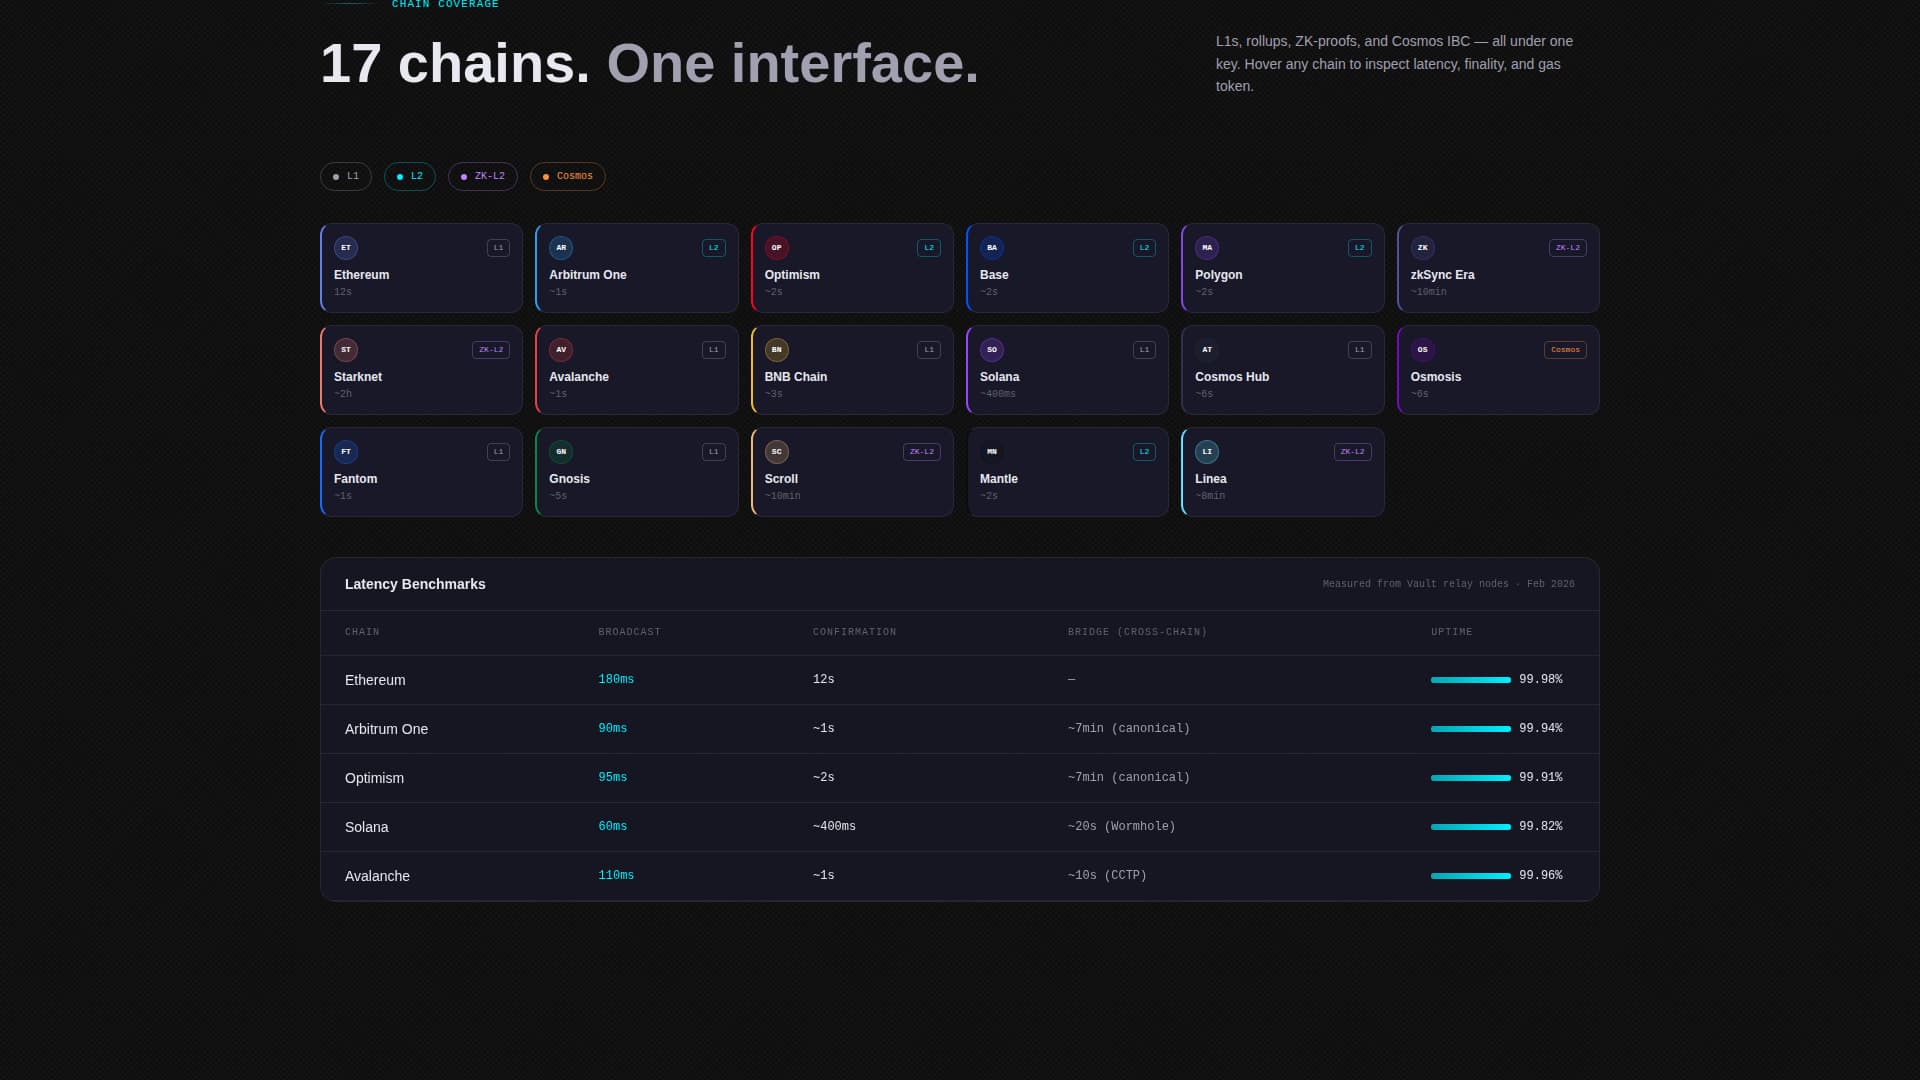
Task: Click the Fantom FT chain icon
Action: [x=346, y=452]
